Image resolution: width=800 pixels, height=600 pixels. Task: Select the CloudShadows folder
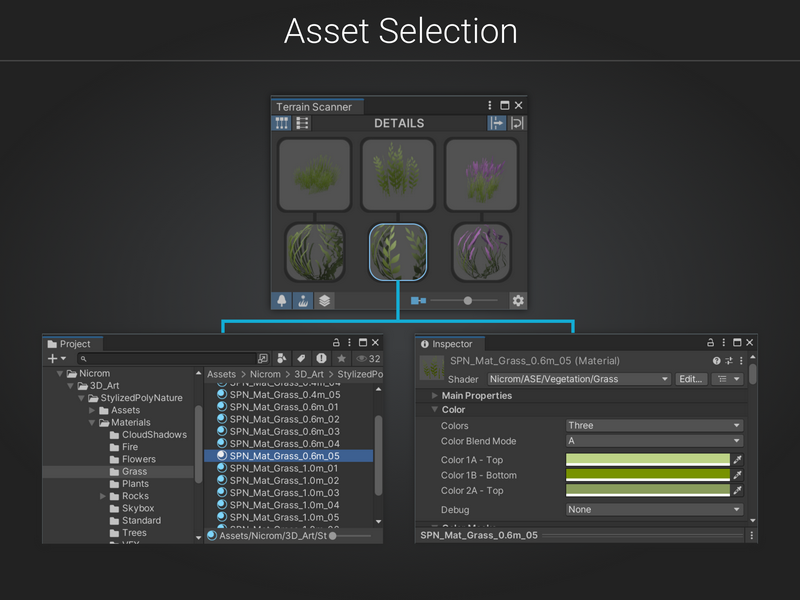tap(148, 435)
